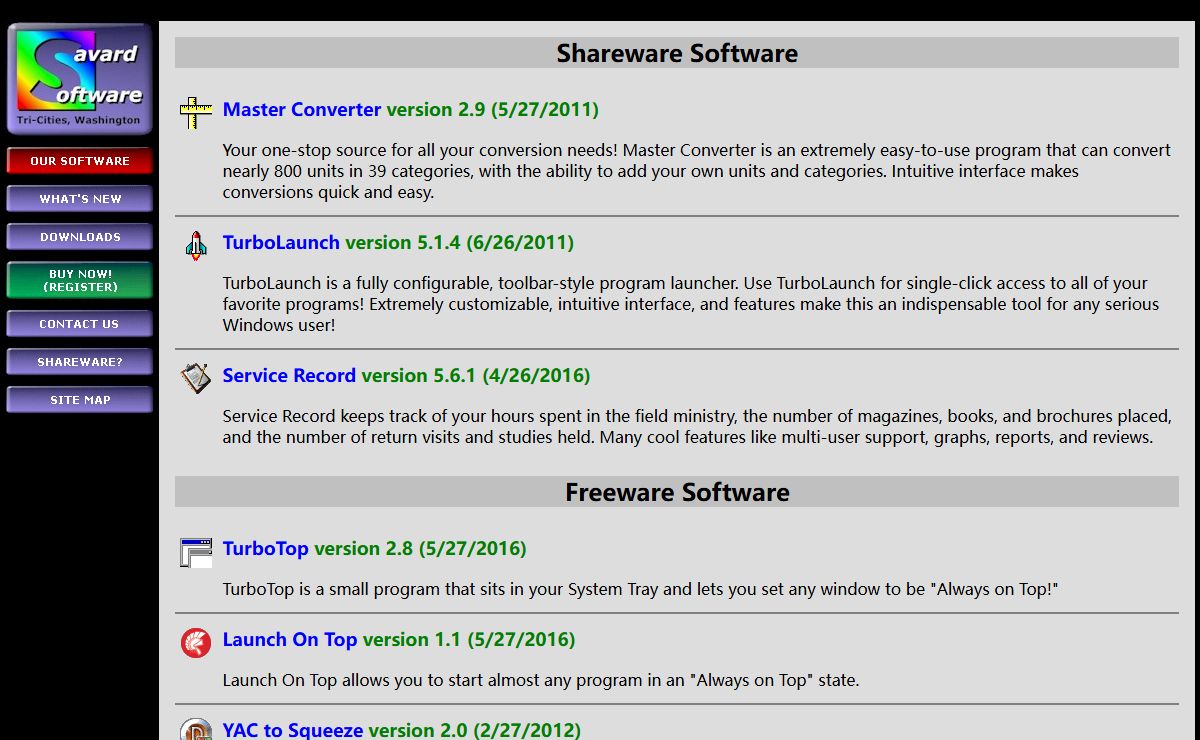1200x740 pixels.
Task: Open the What's New page
Action: (x=80, y=199)
